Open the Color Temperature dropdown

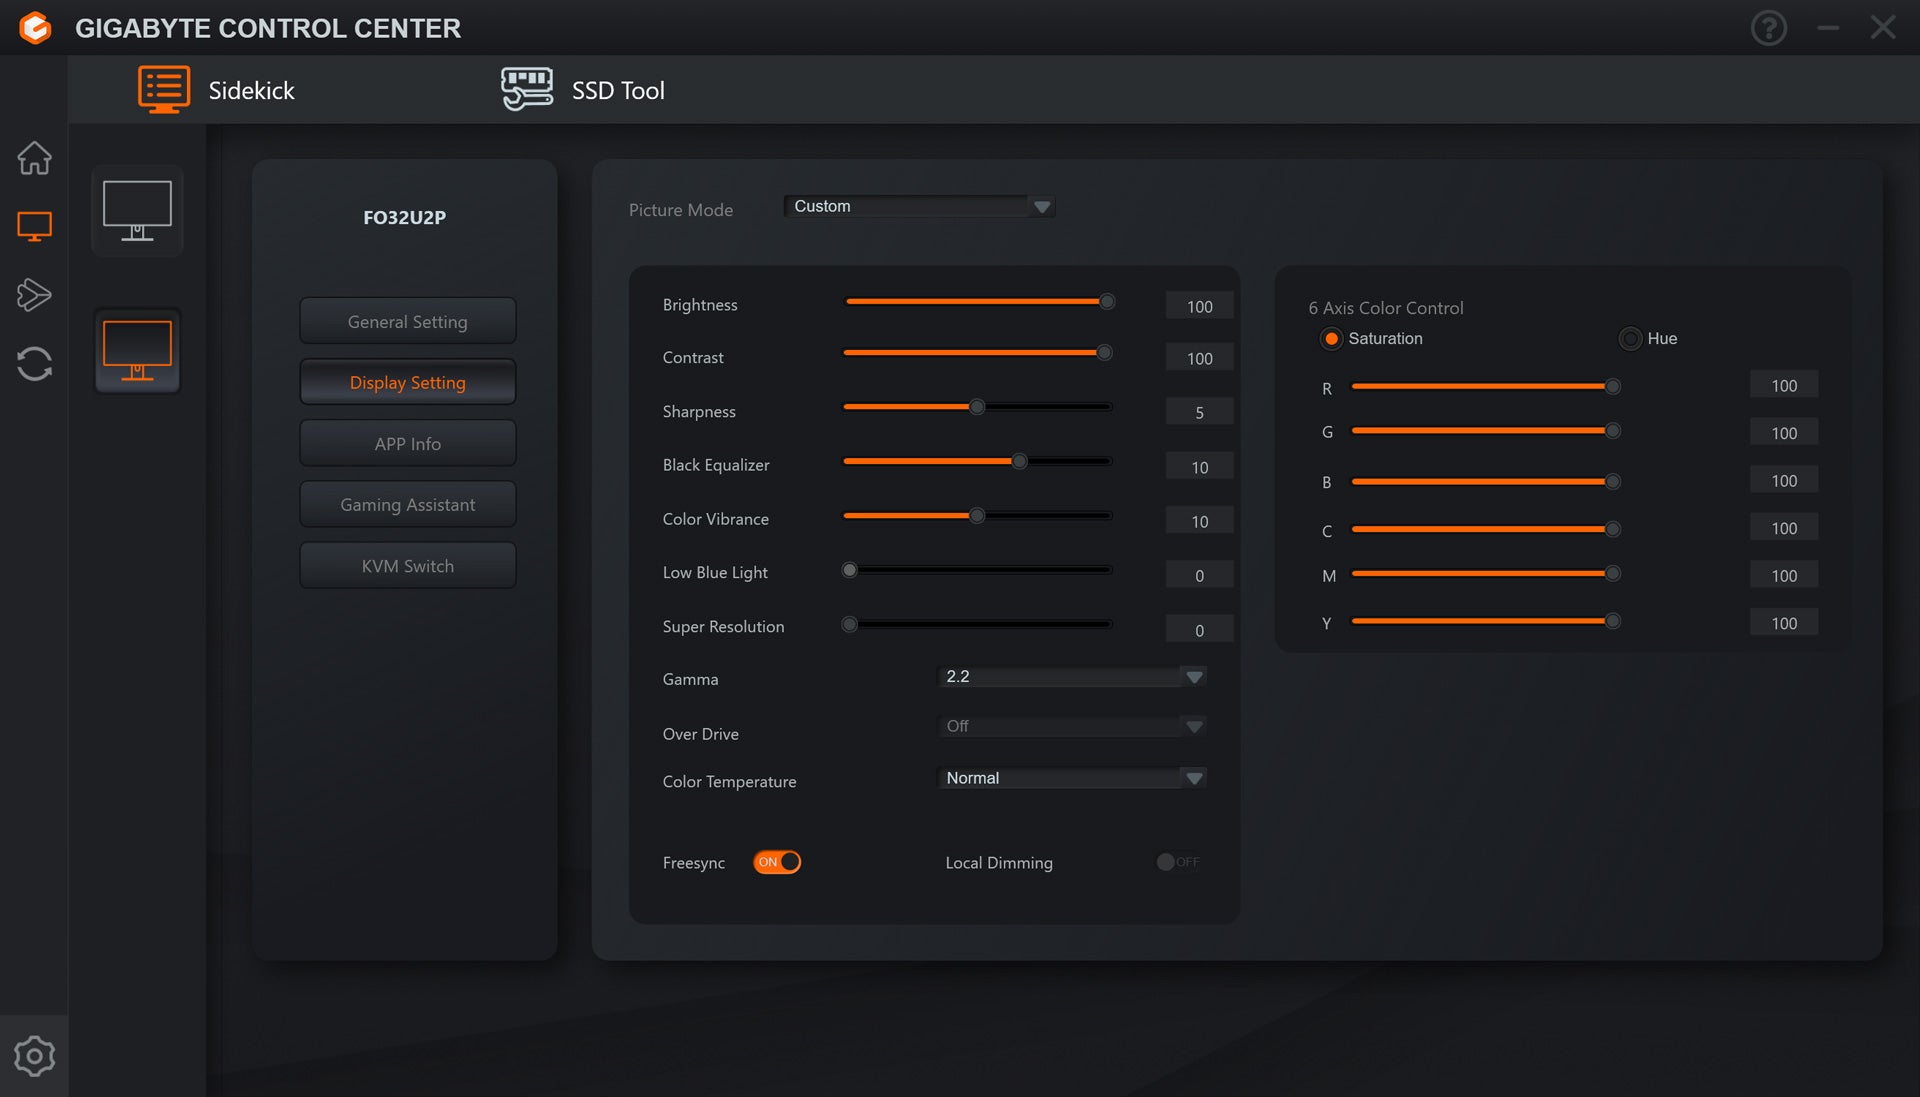tap(1193, 778)
